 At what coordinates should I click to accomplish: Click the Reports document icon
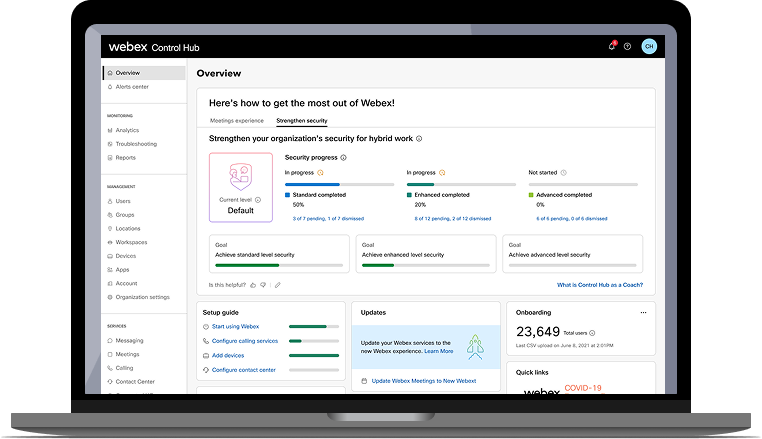tap(110, 158)
